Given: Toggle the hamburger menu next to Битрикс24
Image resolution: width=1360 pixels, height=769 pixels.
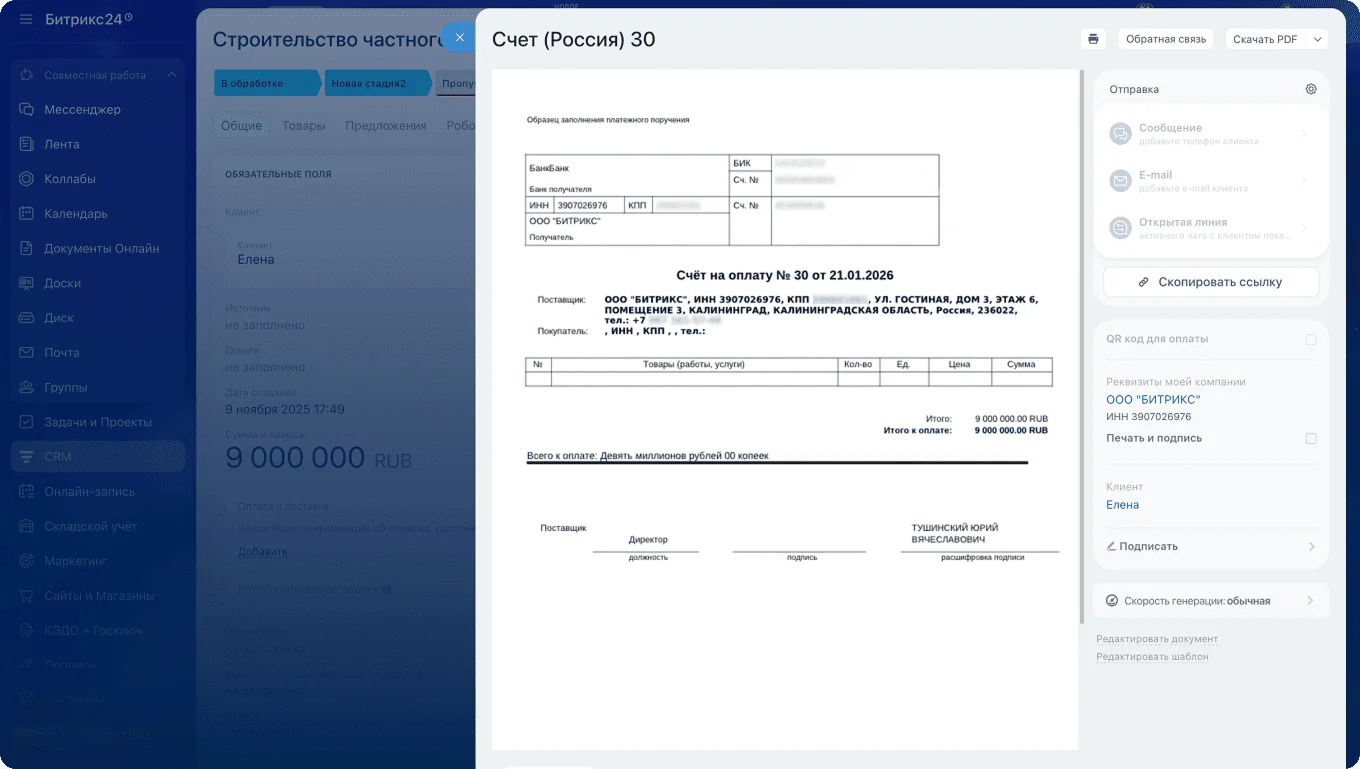Looking at the screenshot, I should (x=26, y=19).
